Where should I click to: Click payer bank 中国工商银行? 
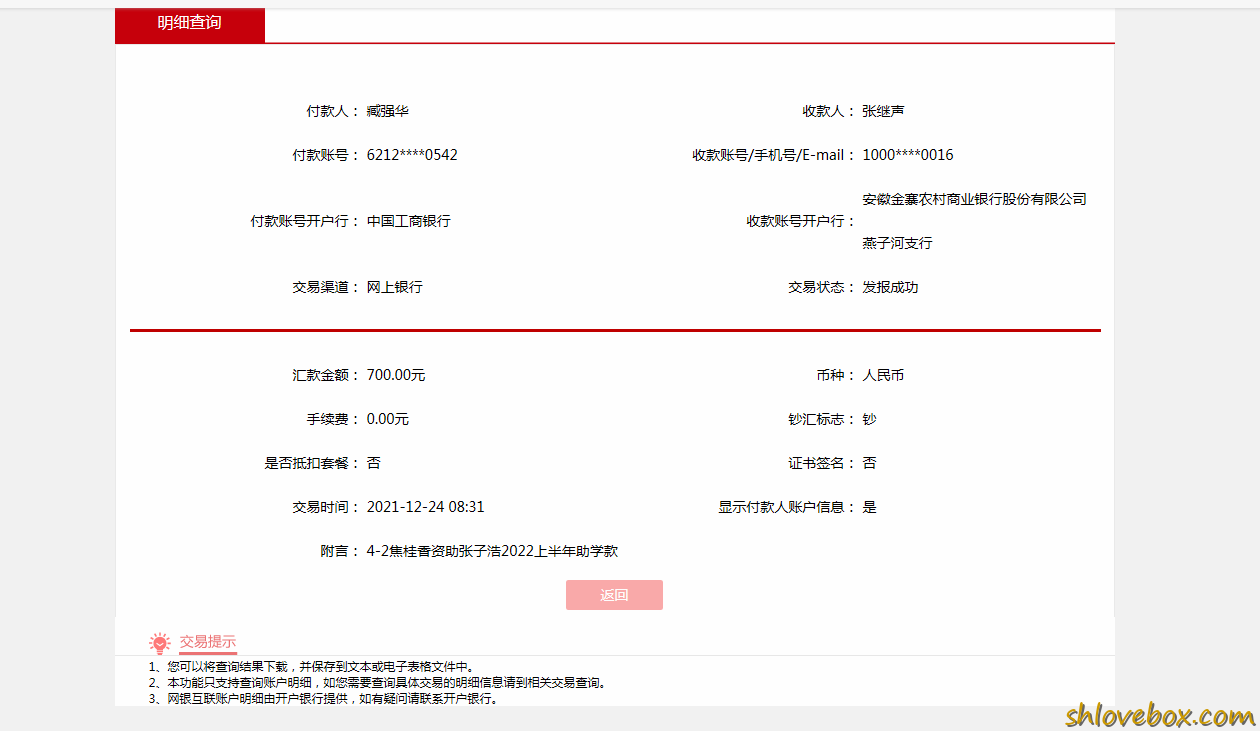coord(409,221)
